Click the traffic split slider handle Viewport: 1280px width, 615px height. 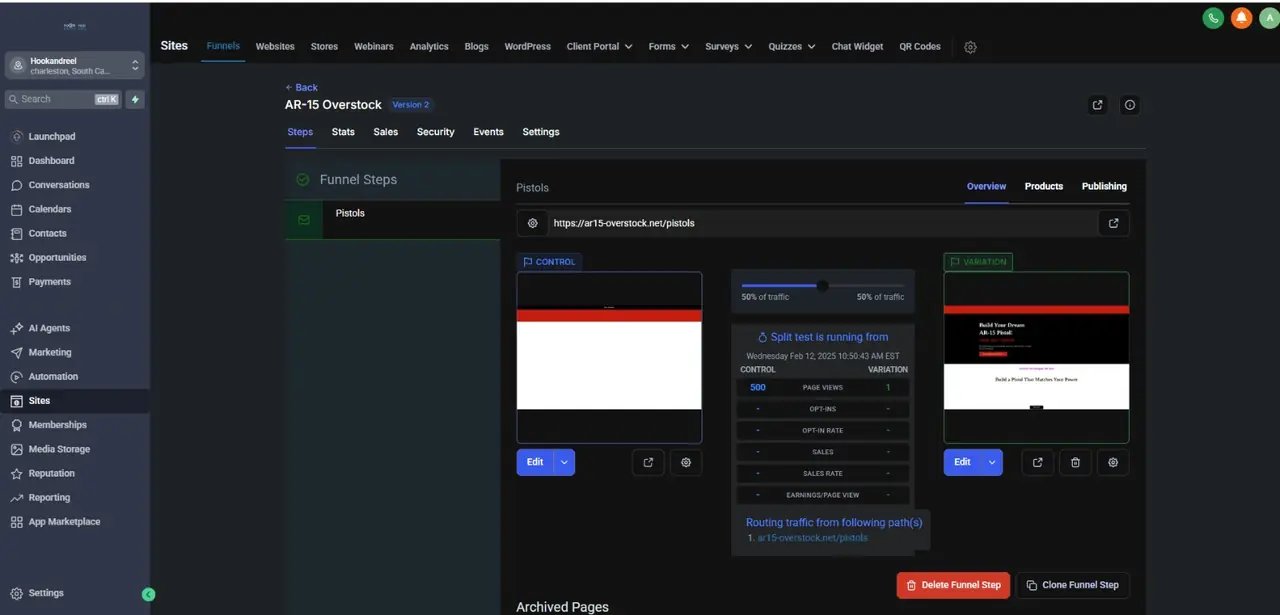(822, 285)
